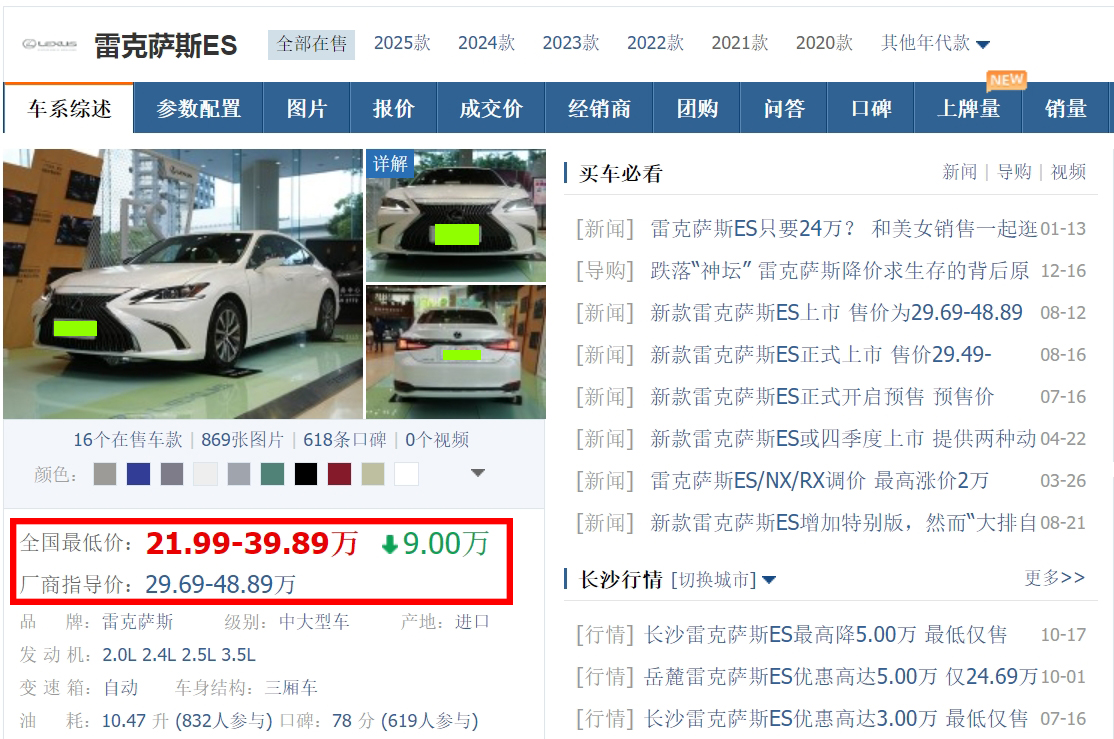
Task: Select 全部在售 filter
Action: pos(311,44)
